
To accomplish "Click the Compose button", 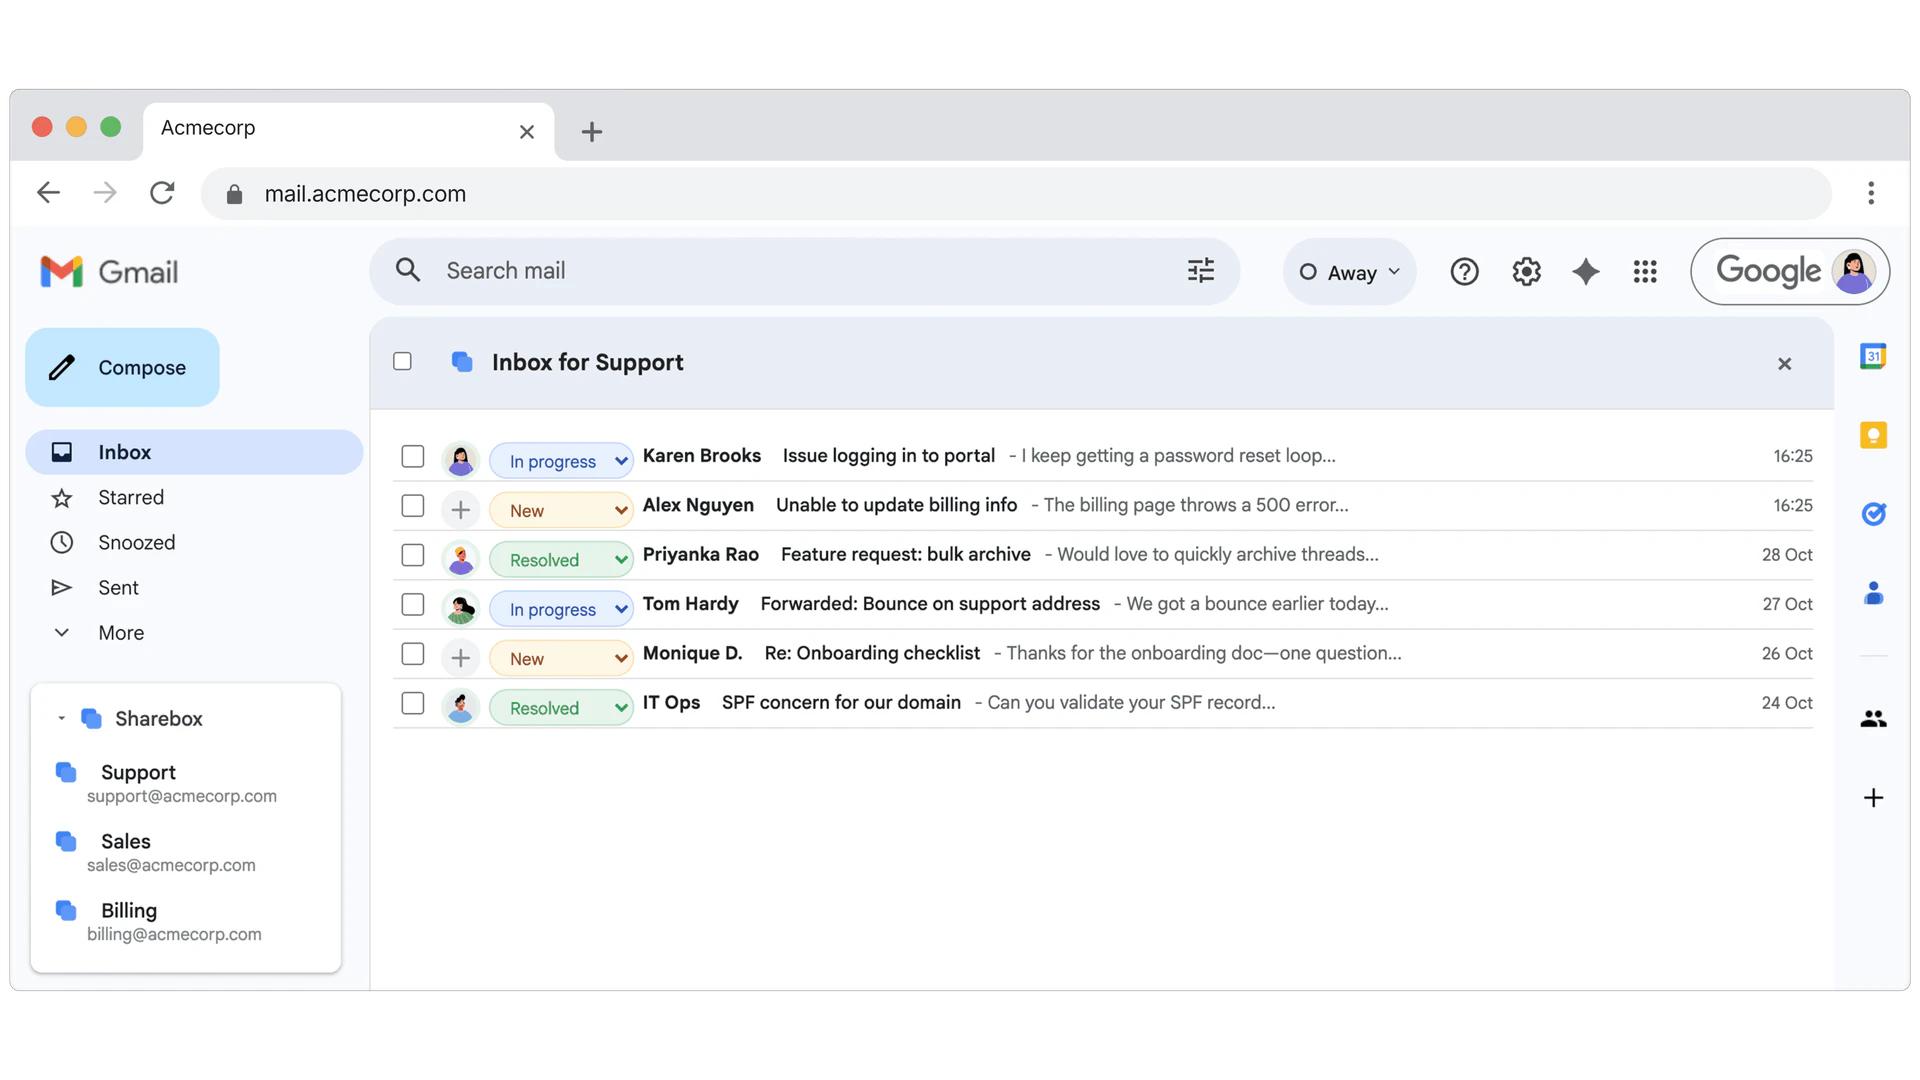I will point(122,368).
